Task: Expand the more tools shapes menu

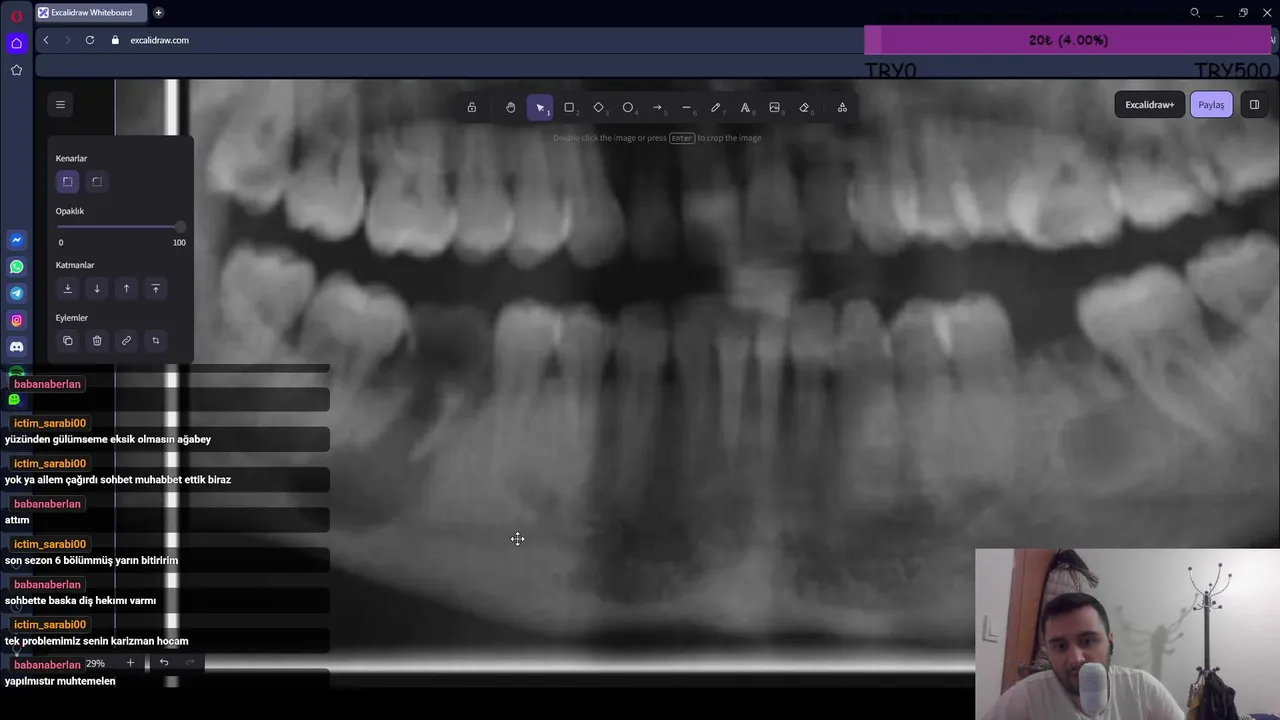Action: [842, 108]
